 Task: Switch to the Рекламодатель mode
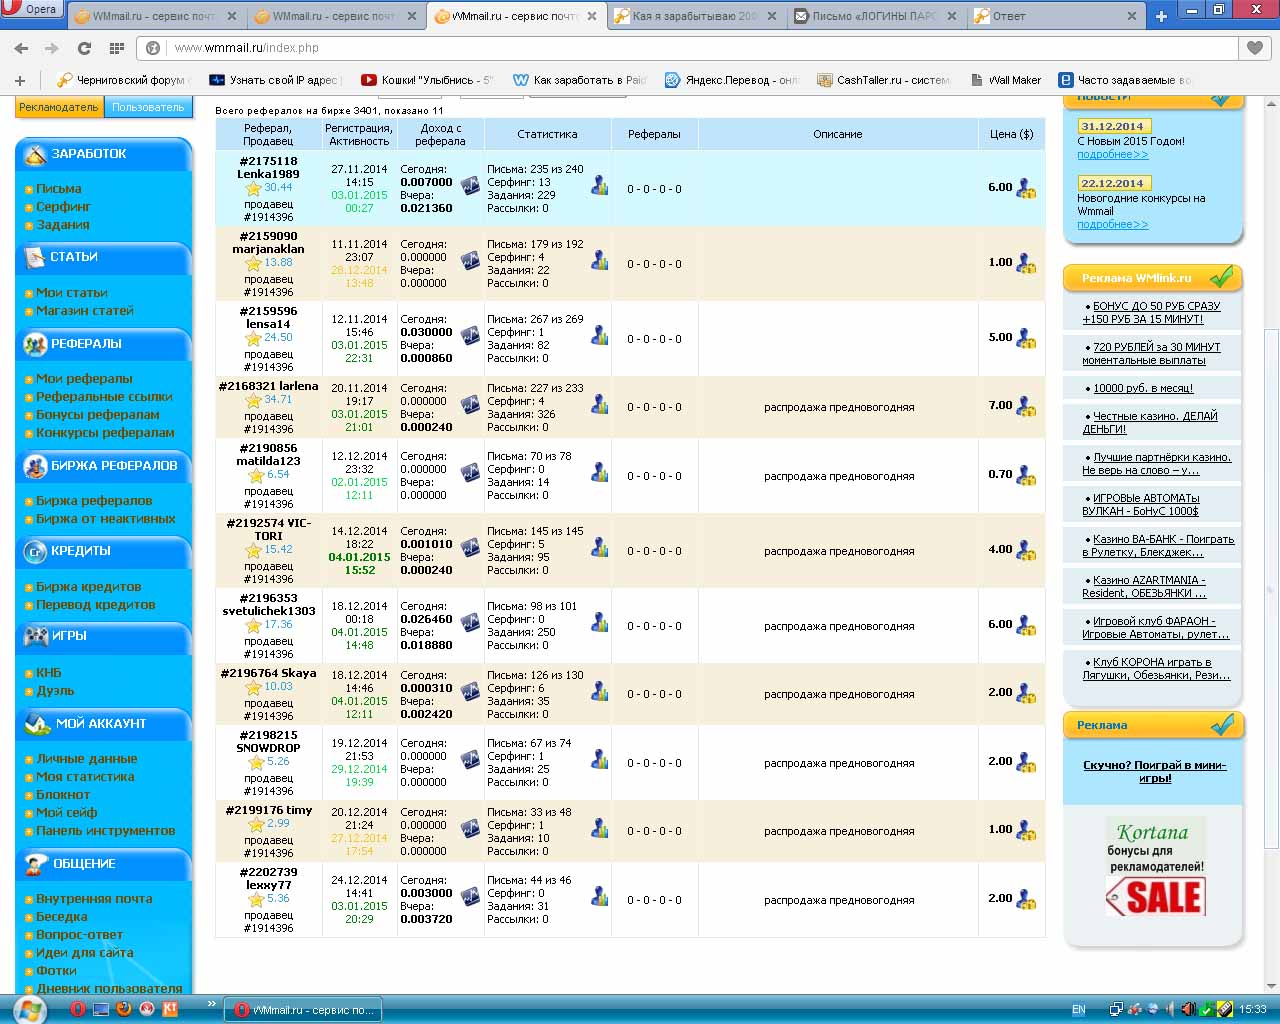(x=58, y=107)
